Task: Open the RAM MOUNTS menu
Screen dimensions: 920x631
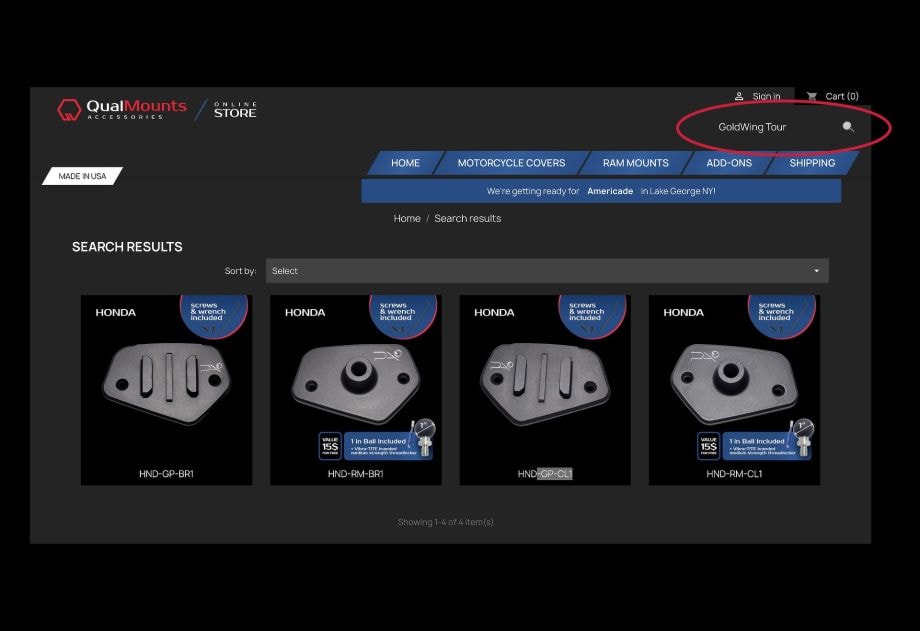Action: point(635,163)
